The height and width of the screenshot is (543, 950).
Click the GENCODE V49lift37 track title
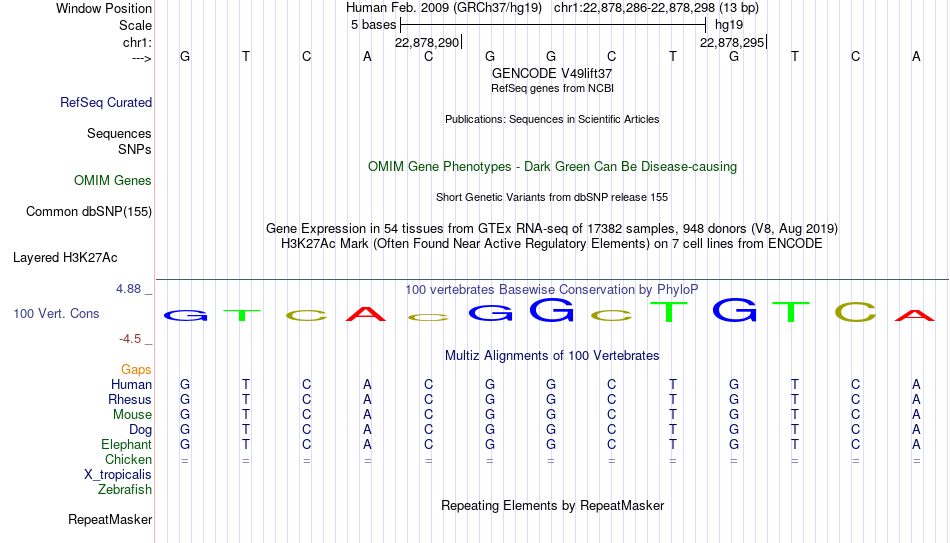[552, 73]
